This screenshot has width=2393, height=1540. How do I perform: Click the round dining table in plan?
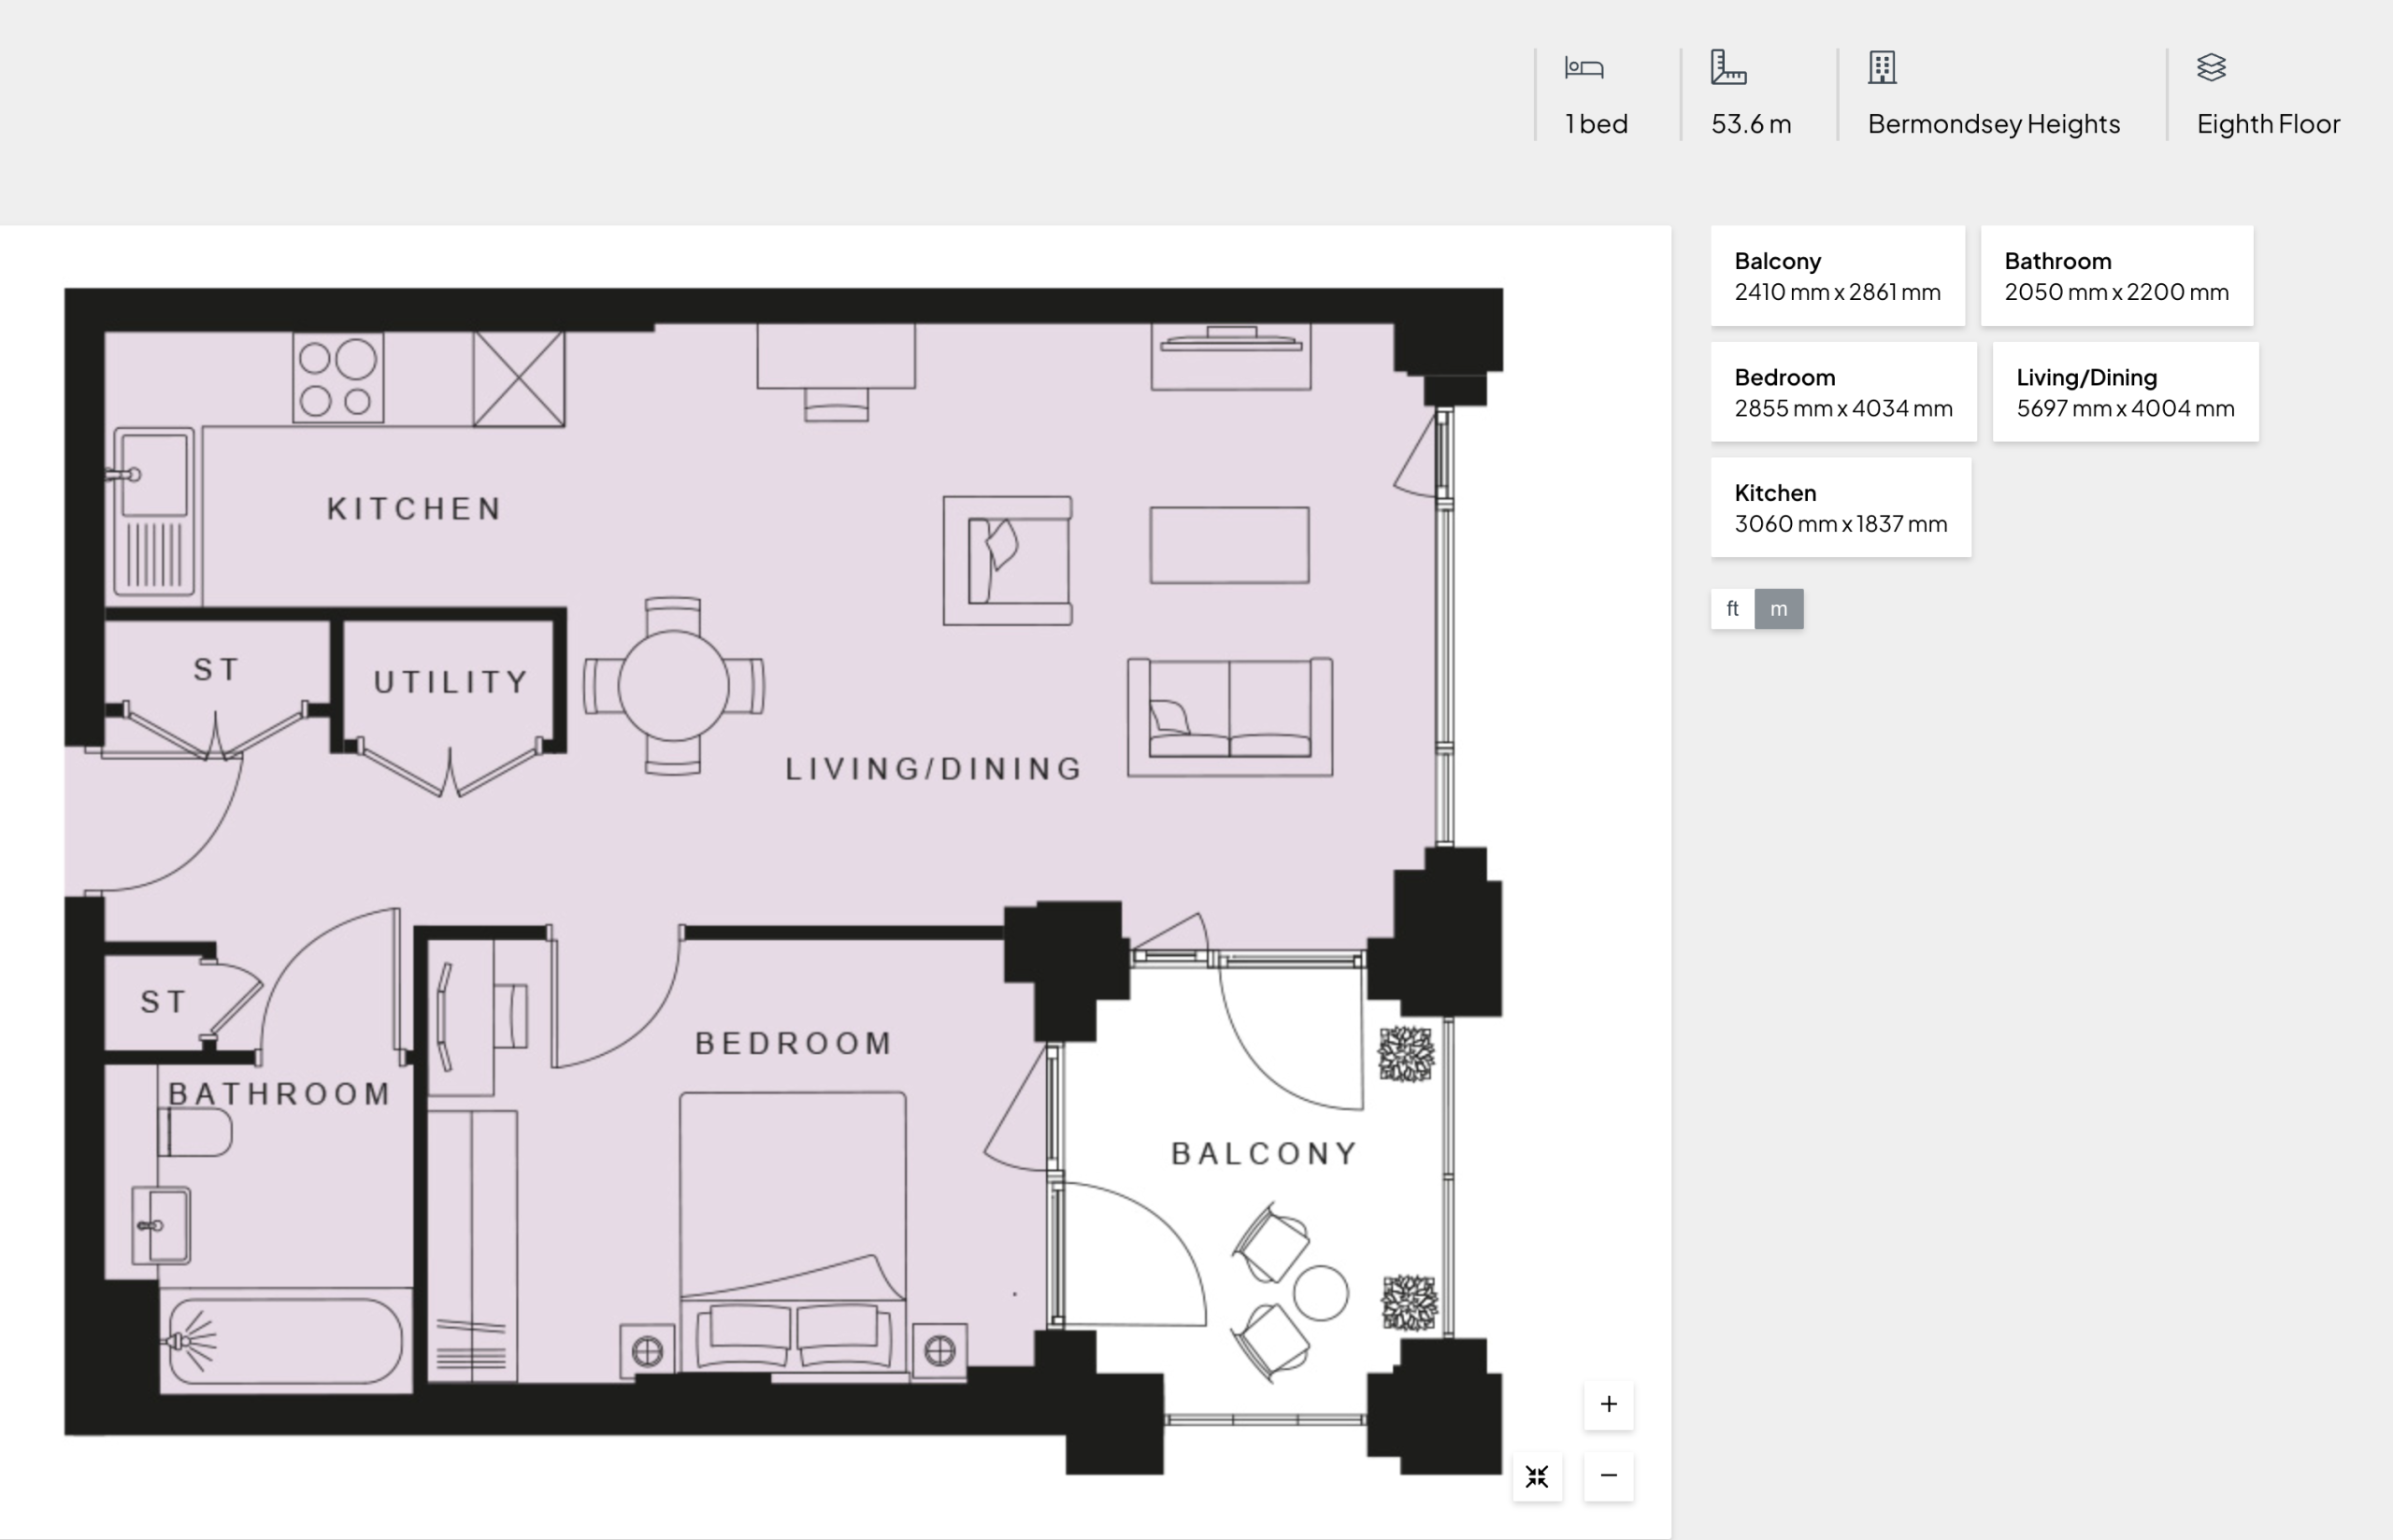[673, 686]
